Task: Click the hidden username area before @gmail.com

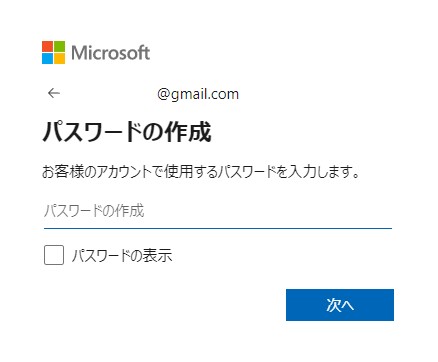Action: [x=110, y=94]
